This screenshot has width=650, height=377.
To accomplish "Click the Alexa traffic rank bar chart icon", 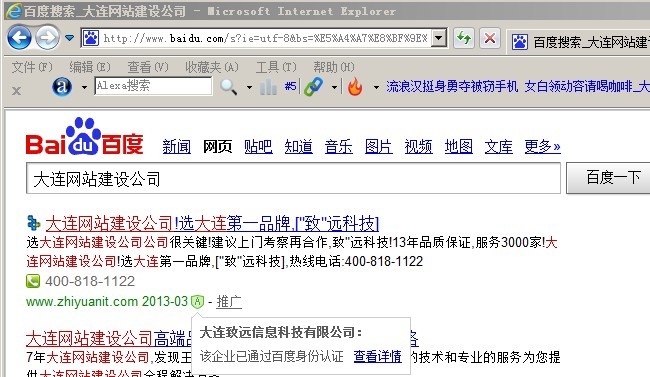I will tap(269, 87).
